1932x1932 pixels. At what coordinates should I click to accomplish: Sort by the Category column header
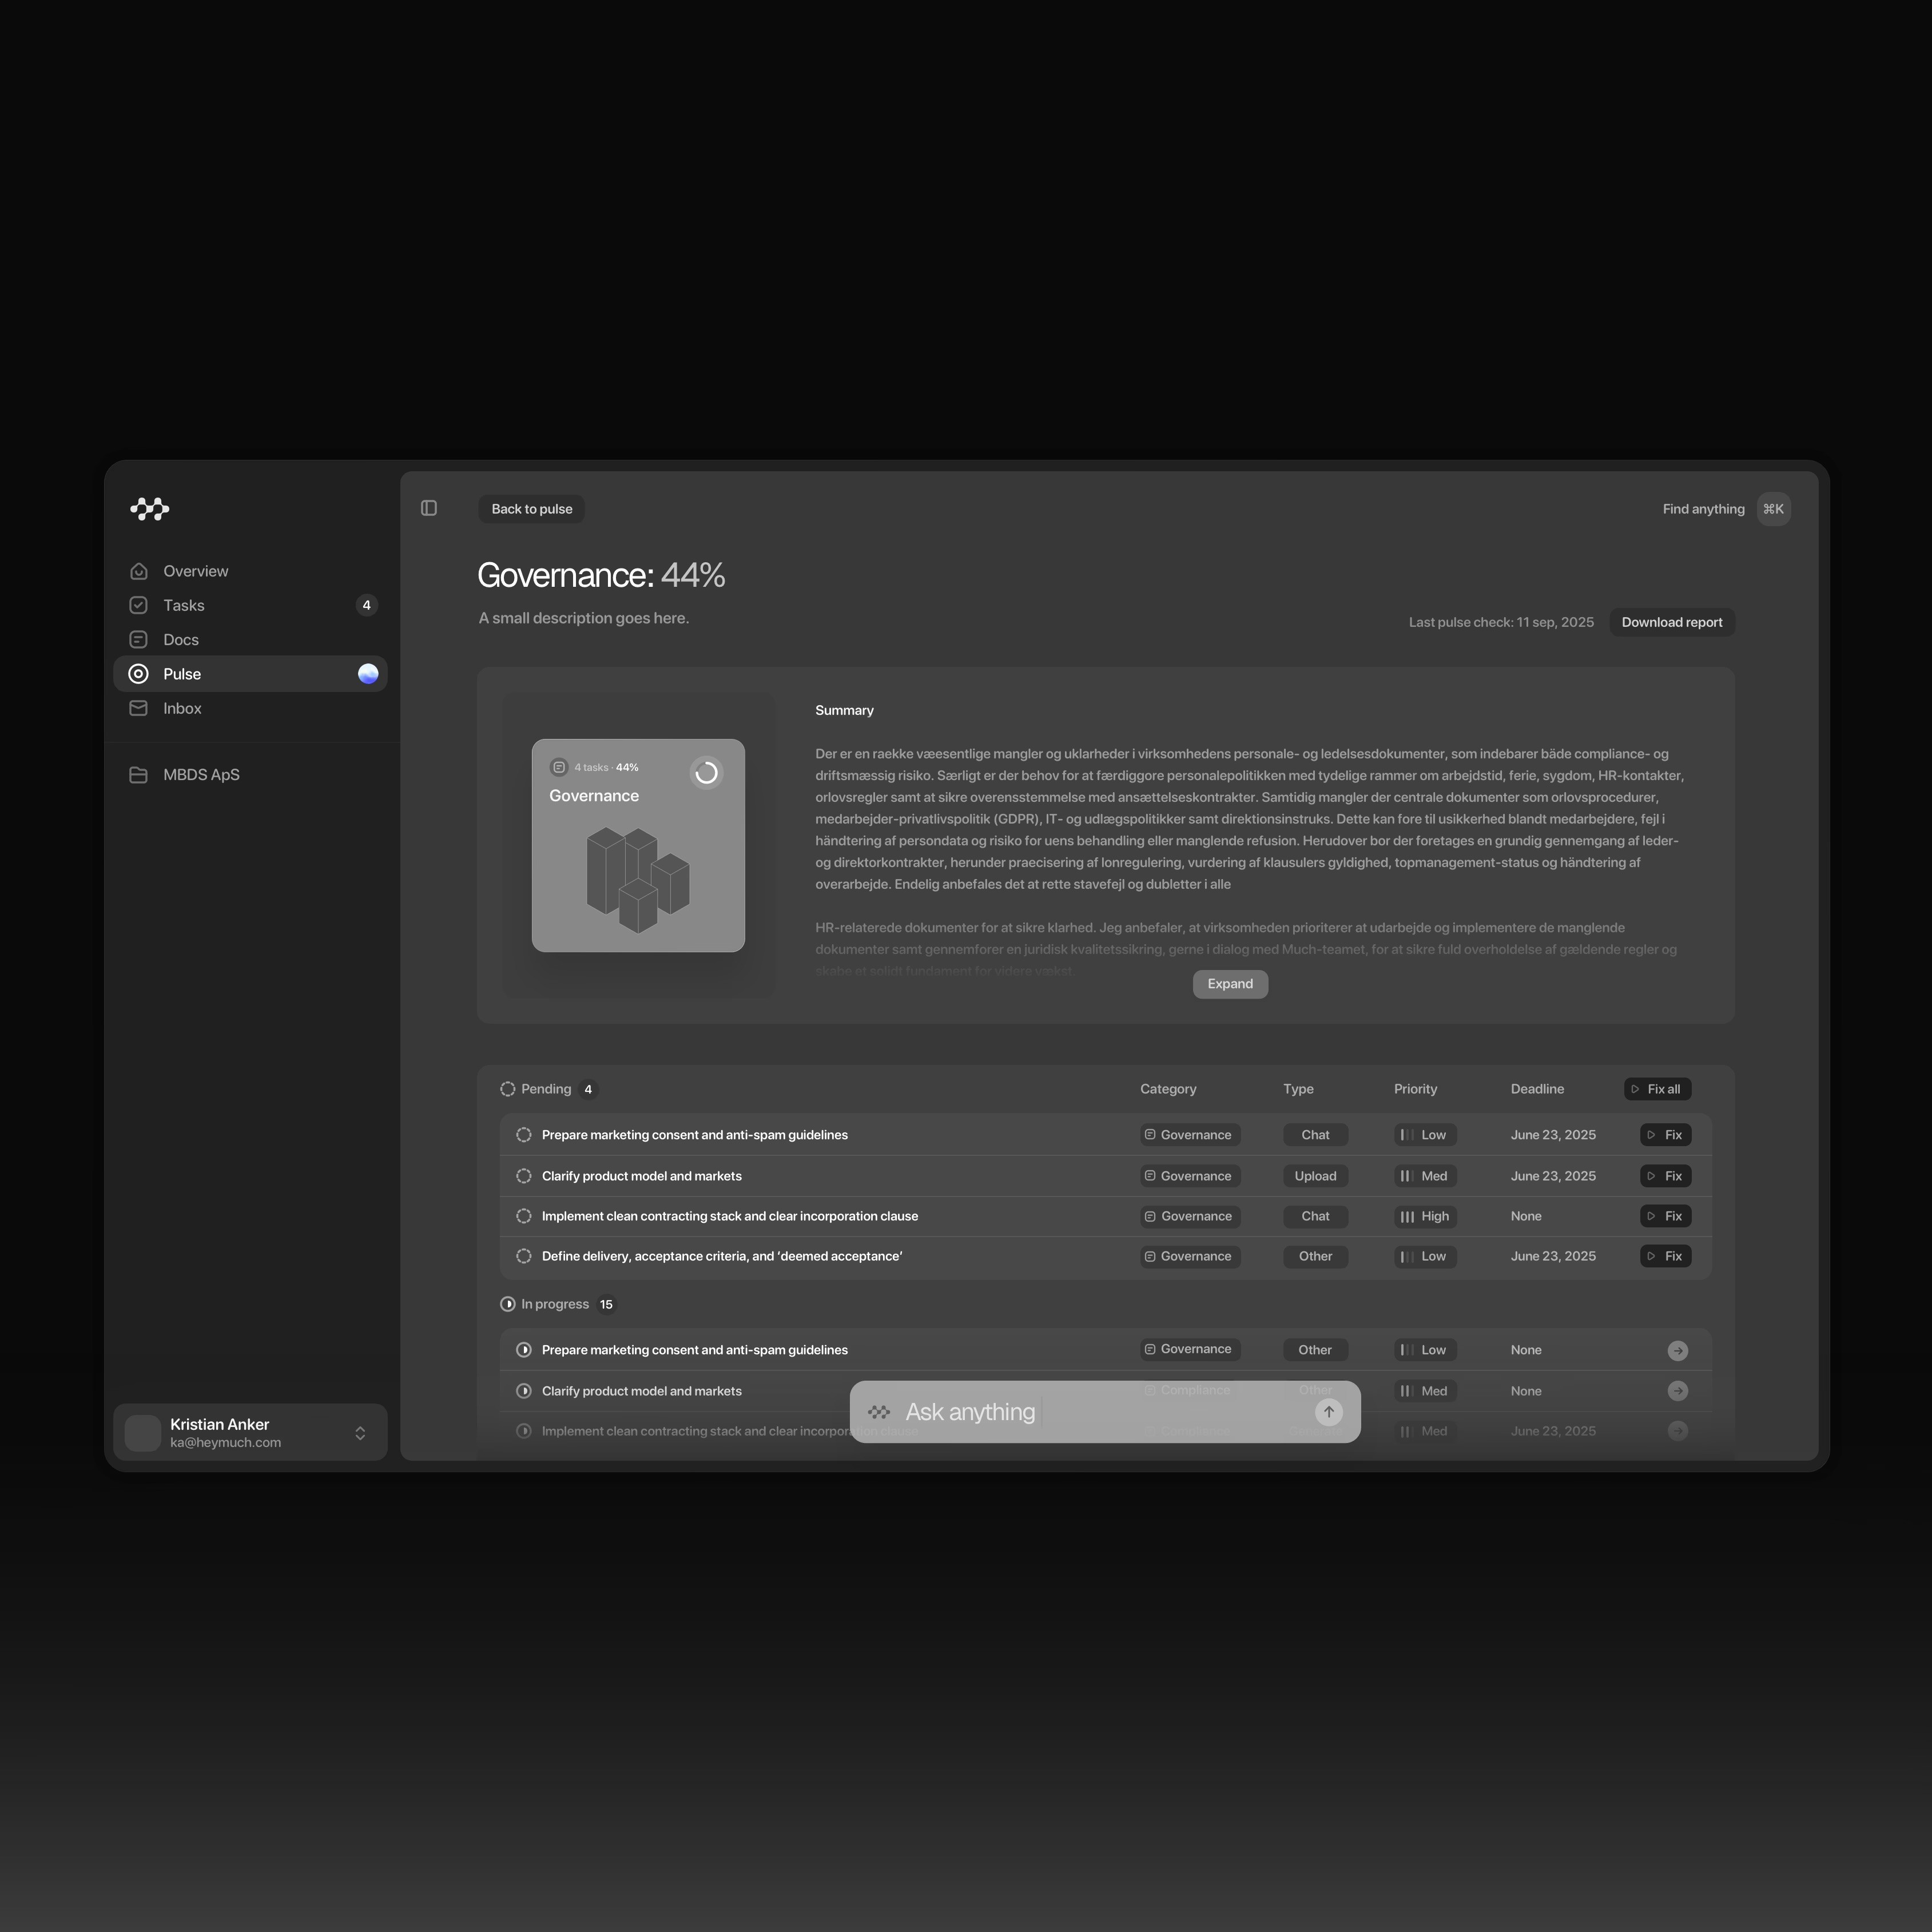[1168, 1089]
